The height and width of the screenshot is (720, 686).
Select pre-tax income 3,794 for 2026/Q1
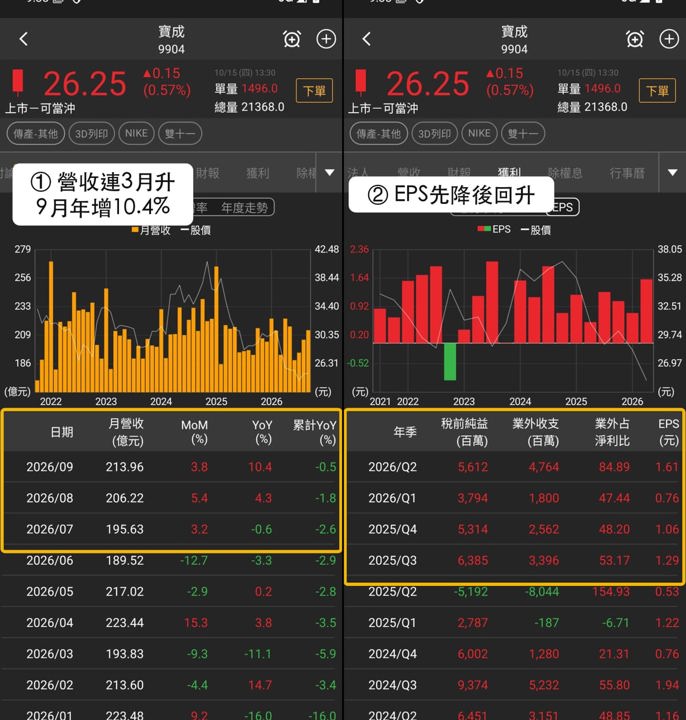(472, 498)
